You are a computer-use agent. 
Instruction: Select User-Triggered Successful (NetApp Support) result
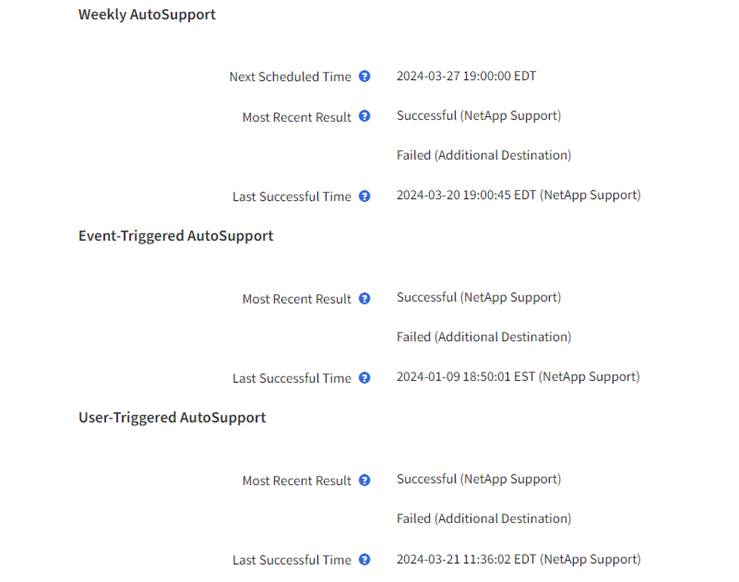point(478,479)
